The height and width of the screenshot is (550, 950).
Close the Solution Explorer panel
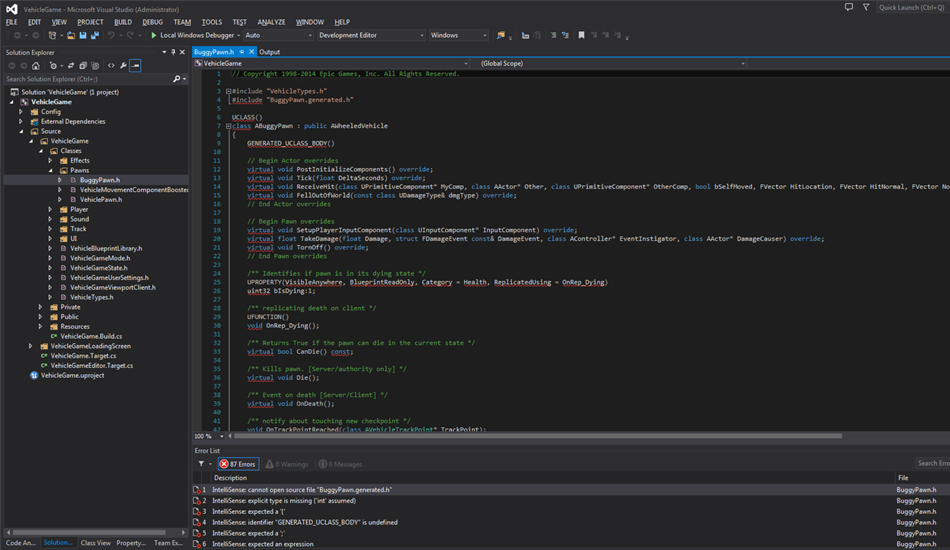pyautogui.click(x=182, y=52)
